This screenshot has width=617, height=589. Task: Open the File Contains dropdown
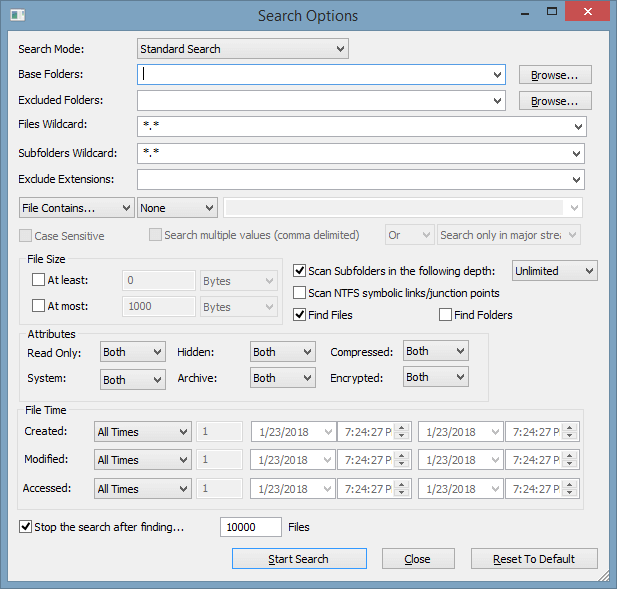pos(77,208)
